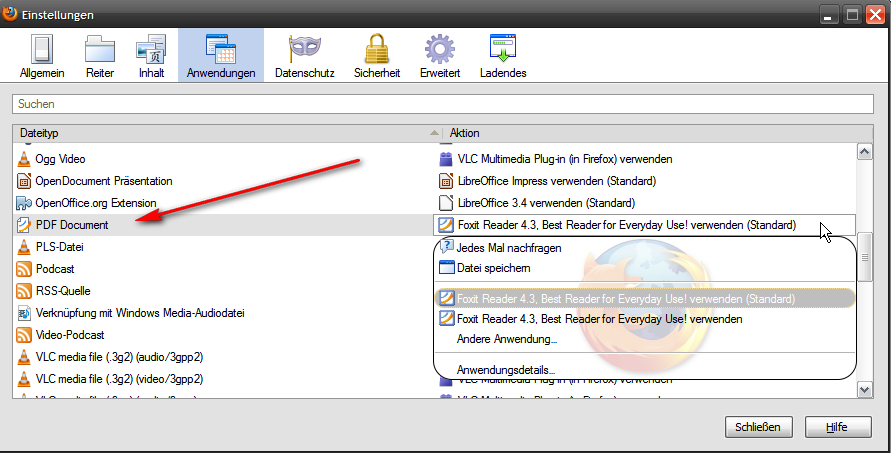Select VLC media file (video/3gpp2) row

pyautogui.click(x=223, y=379)
